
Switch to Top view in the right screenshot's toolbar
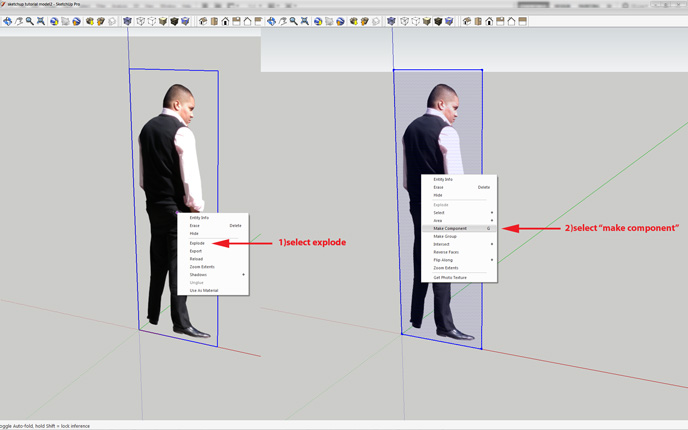478,21
